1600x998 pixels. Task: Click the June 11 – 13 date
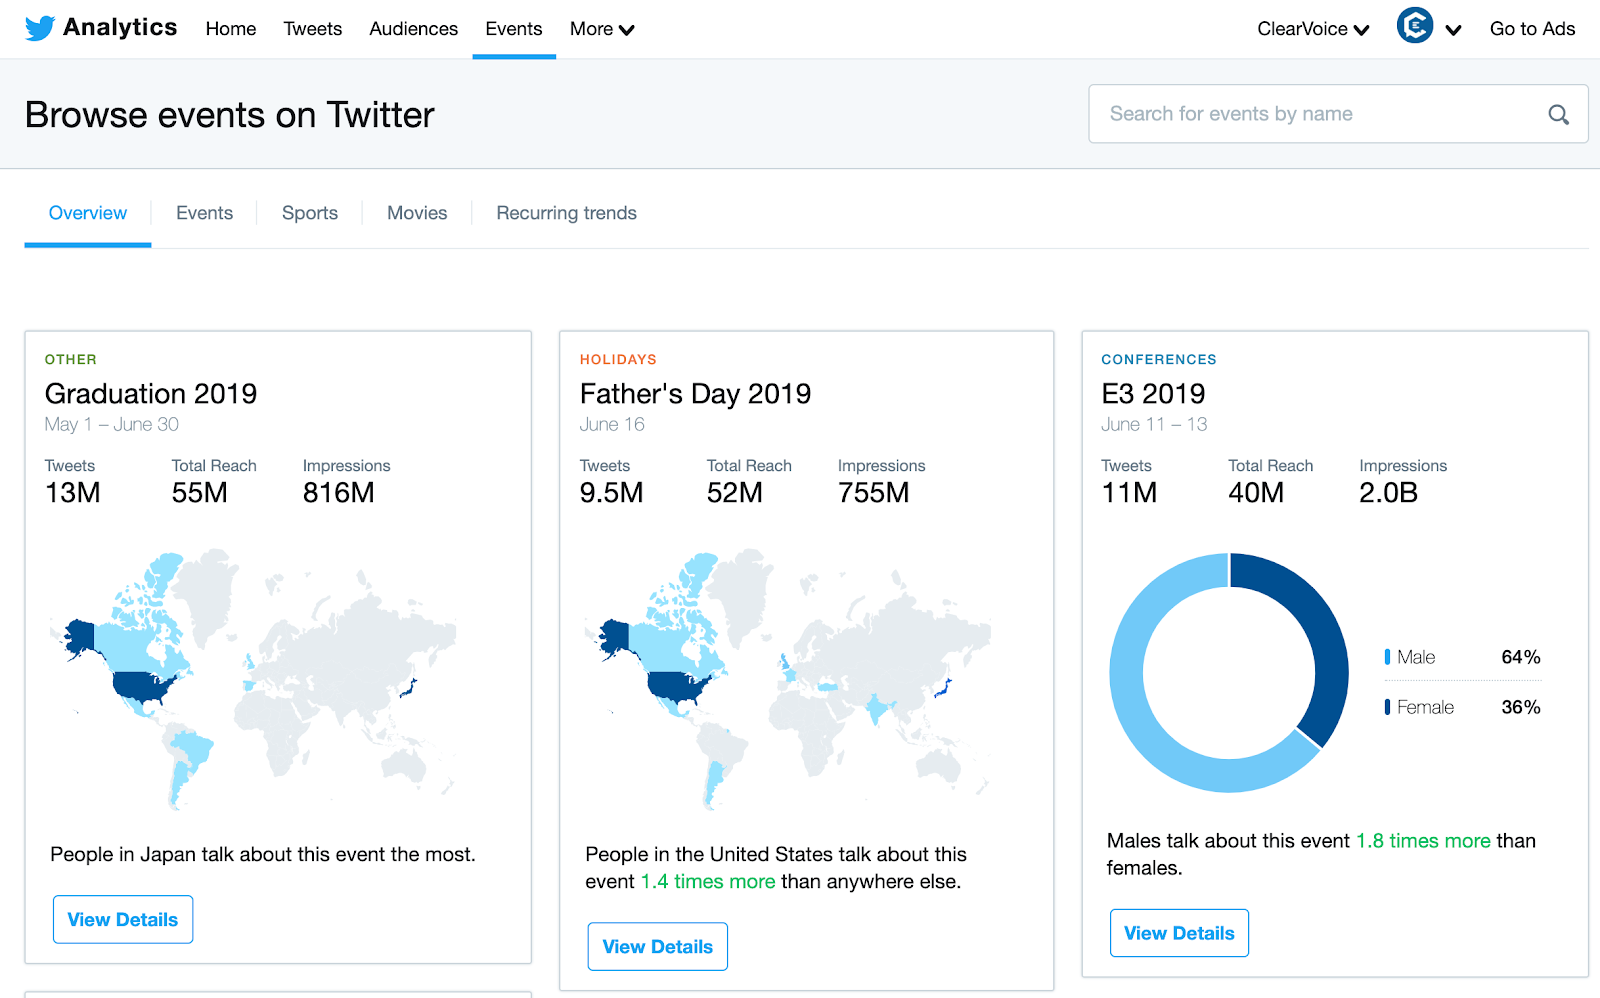point(1154,424)
